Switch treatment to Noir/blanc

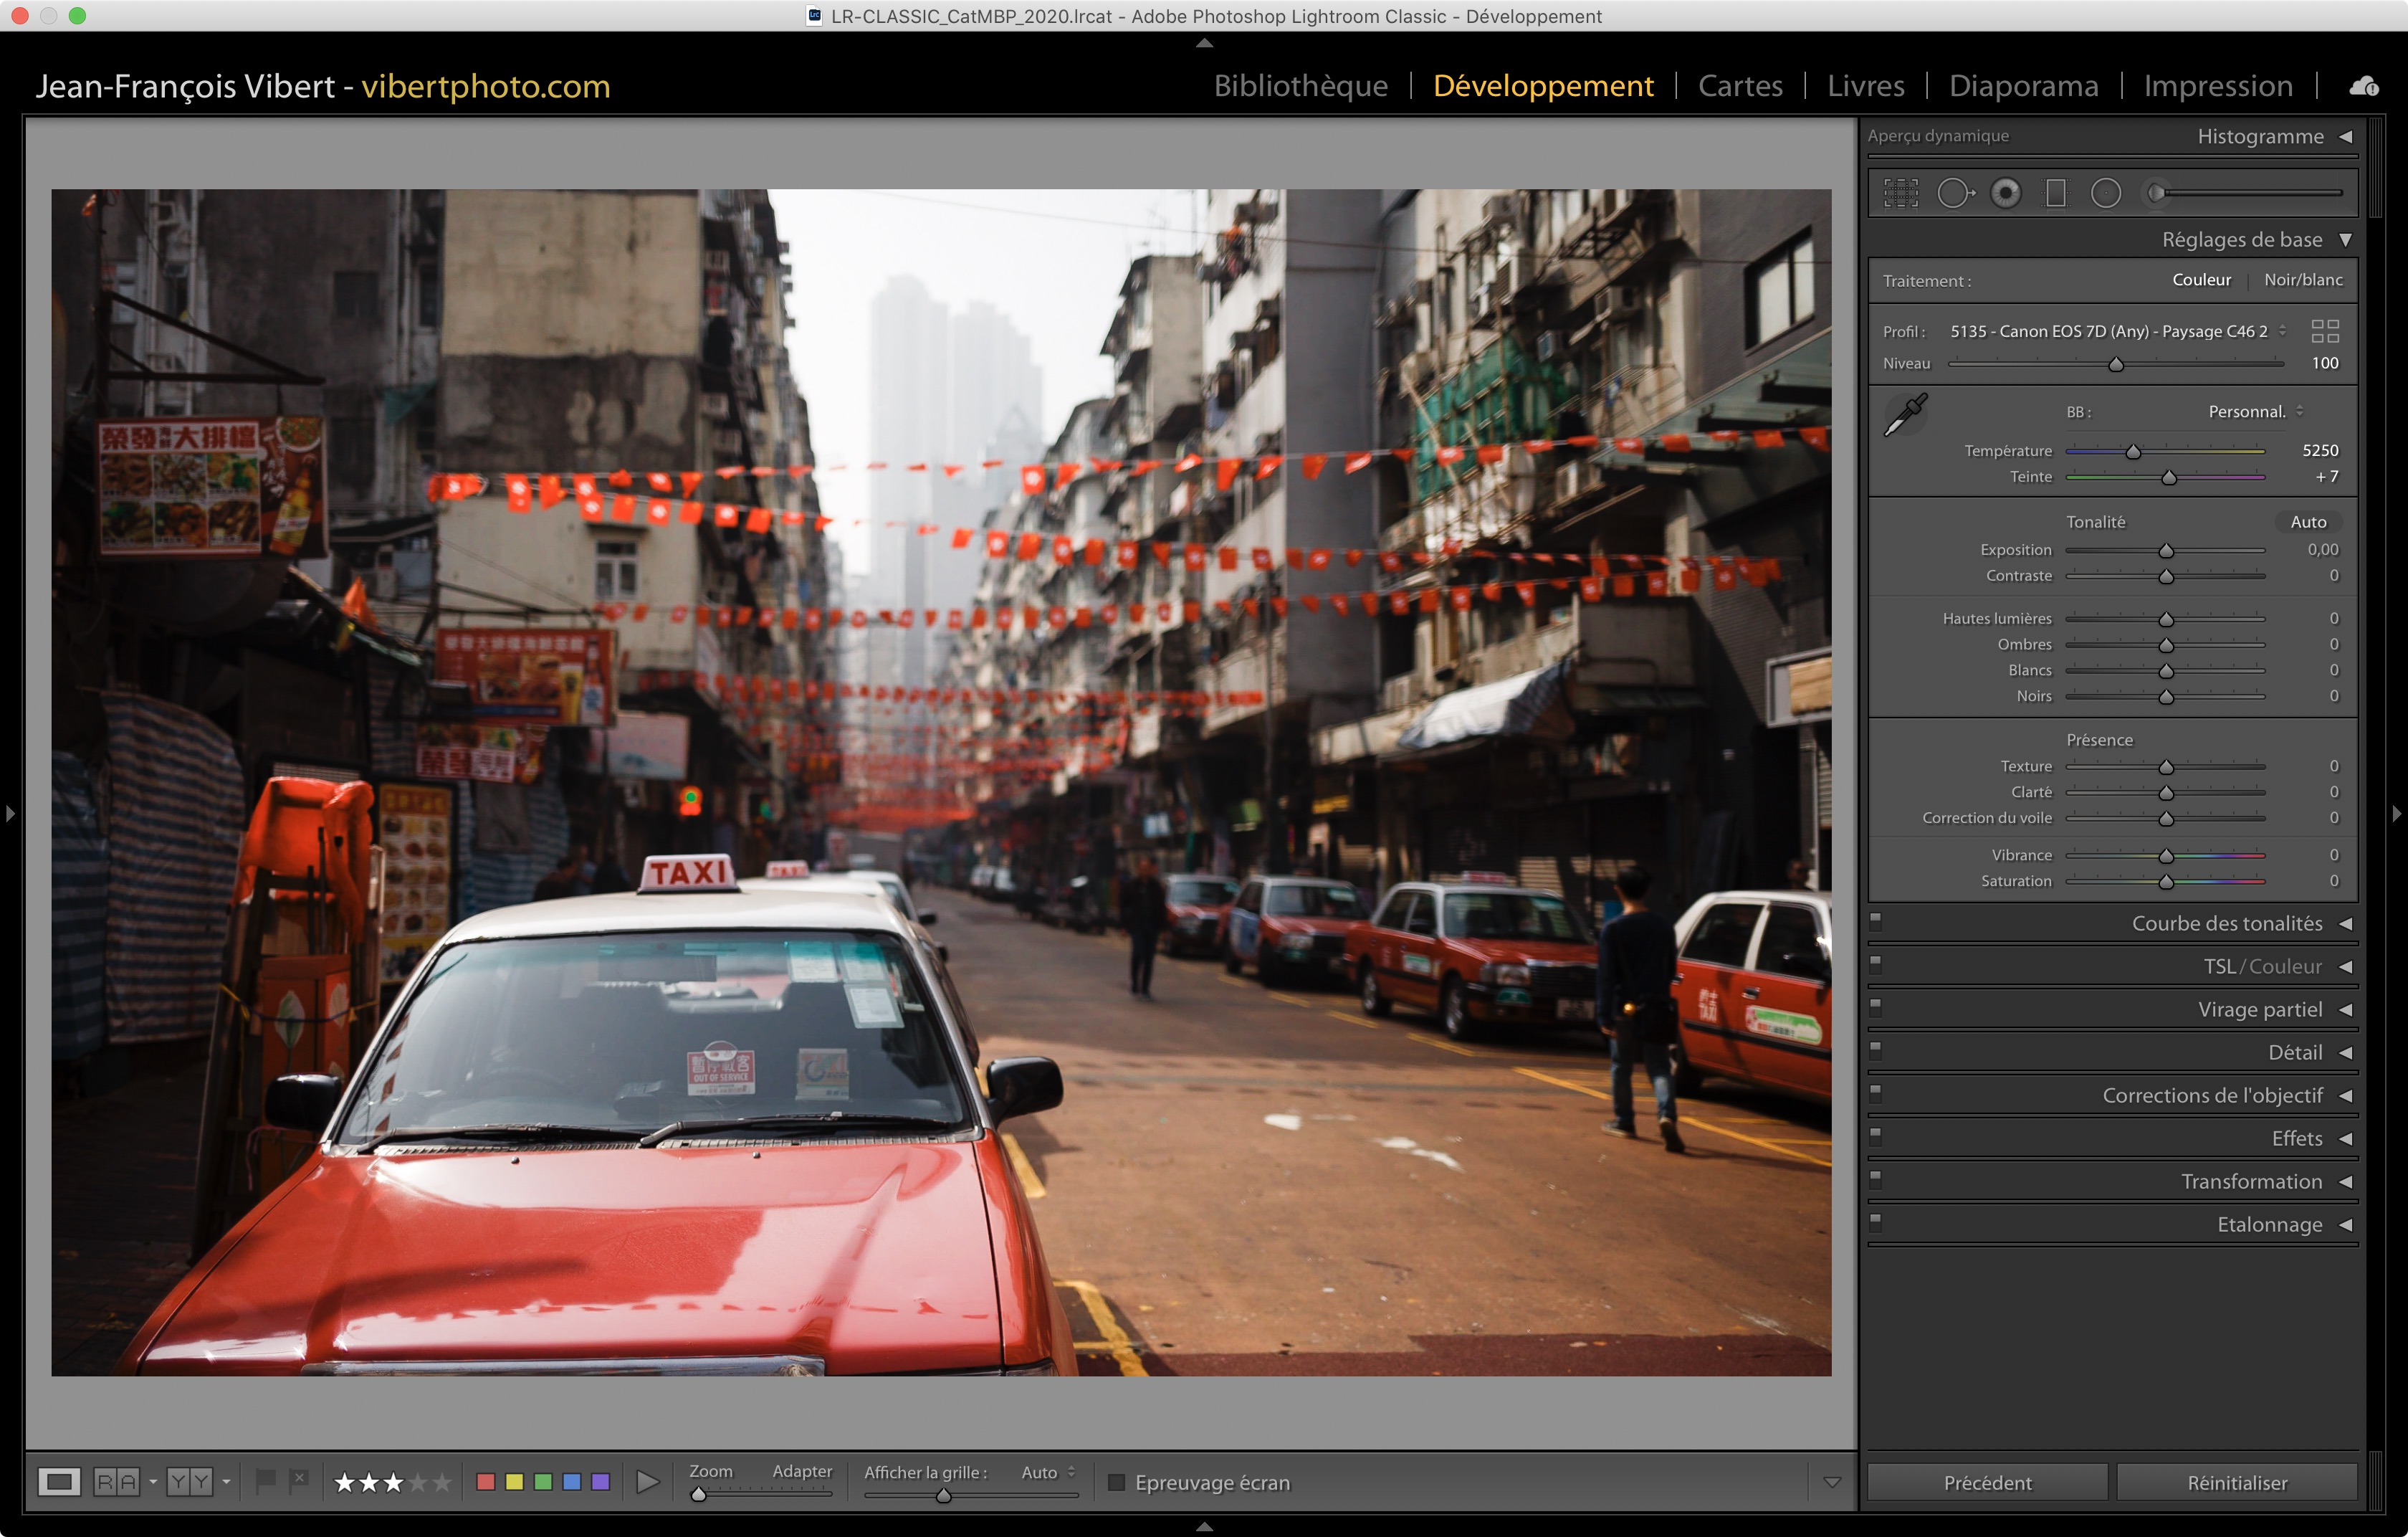pos(2303,280)
